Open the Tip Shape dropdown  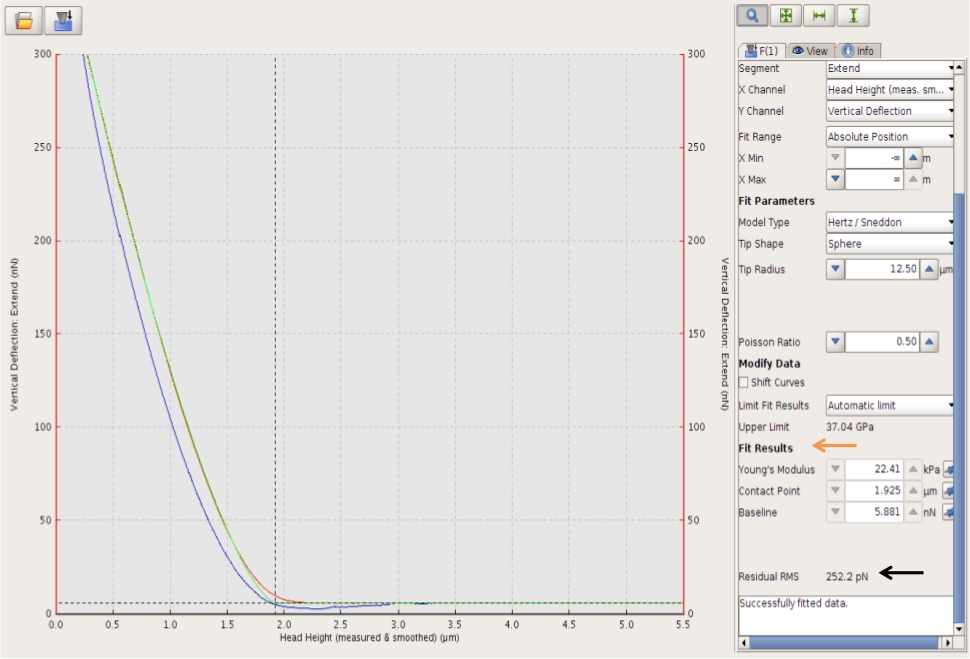pos(890,244)
